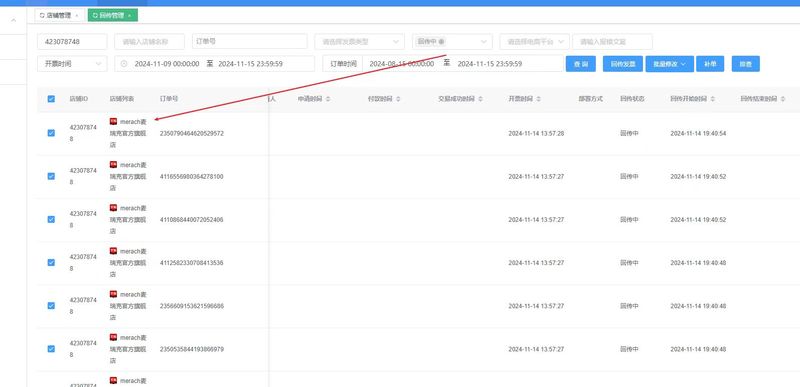This screenshot has height=387, width=800.
Task: Click the 订单号 column header
Action: [169, 99]
